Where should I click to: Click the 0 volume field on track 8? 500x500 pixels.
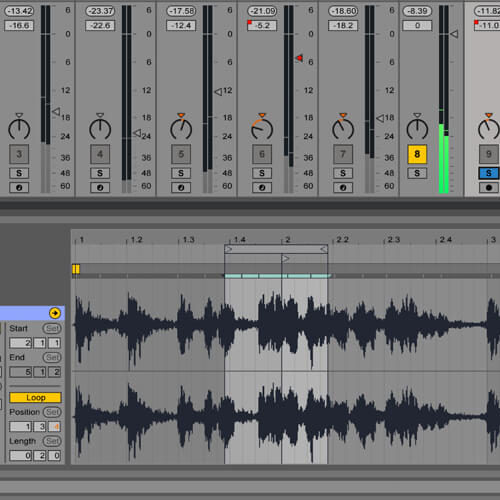pos(417,26)
